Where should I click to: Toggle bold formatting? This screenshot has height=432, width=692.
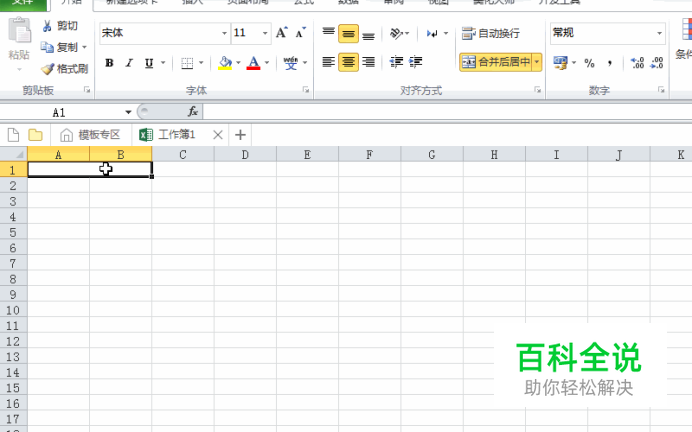[109, 63]
